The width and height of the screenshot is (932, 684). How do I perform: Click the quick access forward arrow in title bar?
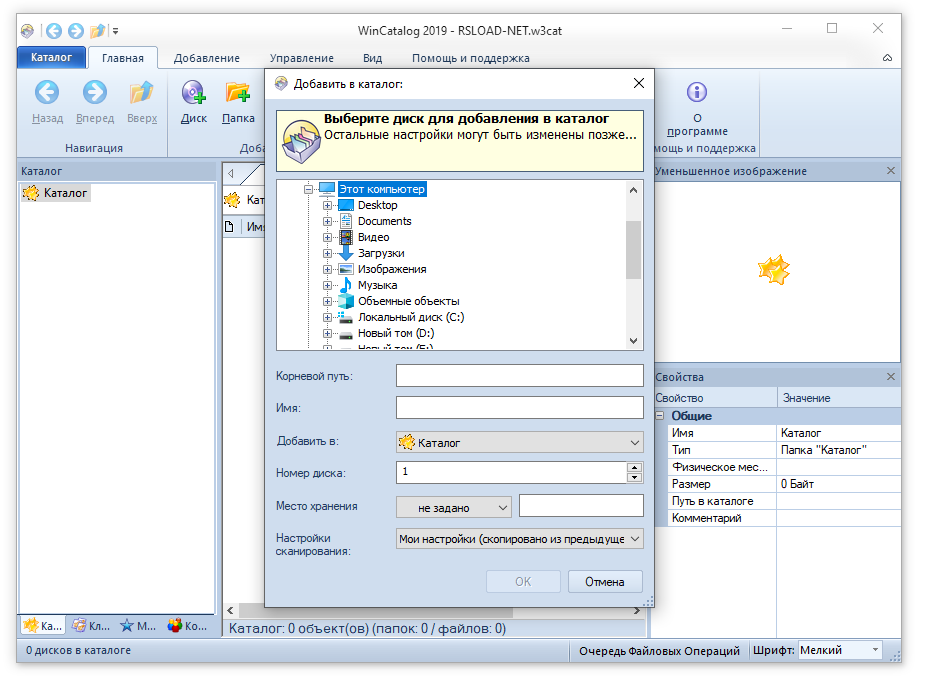coord(75,30)
